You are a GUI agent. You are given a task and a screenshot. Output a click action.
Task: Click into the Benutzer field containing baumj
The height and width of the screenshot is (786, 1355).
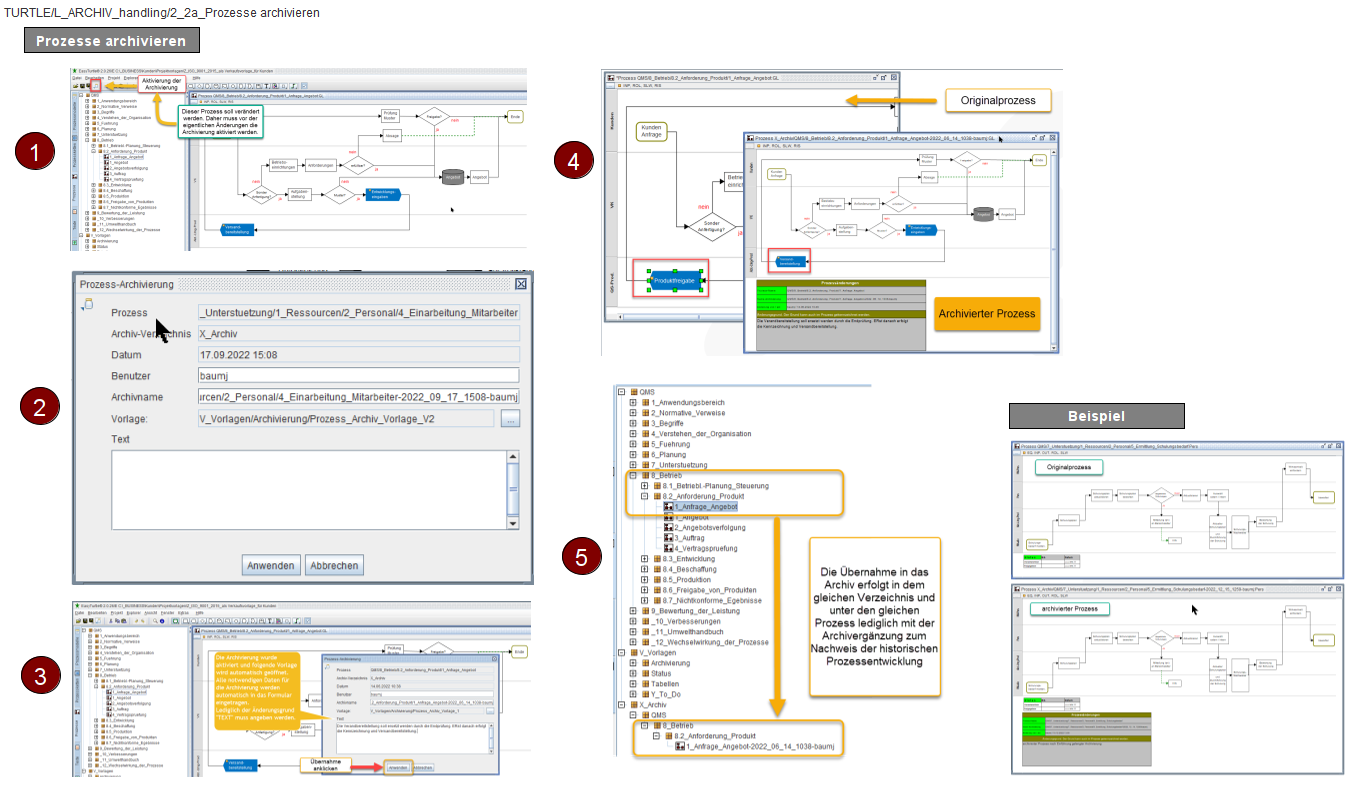[x=359, y=376]
